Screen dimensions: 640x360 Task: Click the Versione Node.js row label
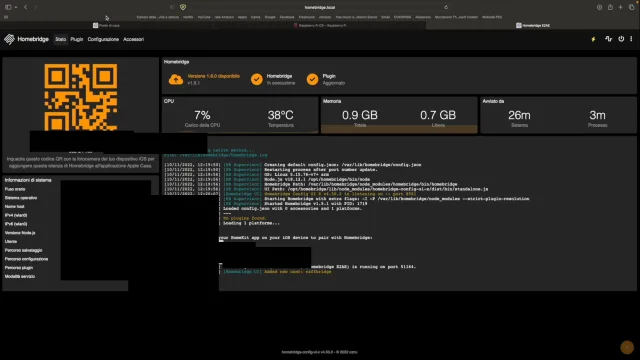pos(20,233)
